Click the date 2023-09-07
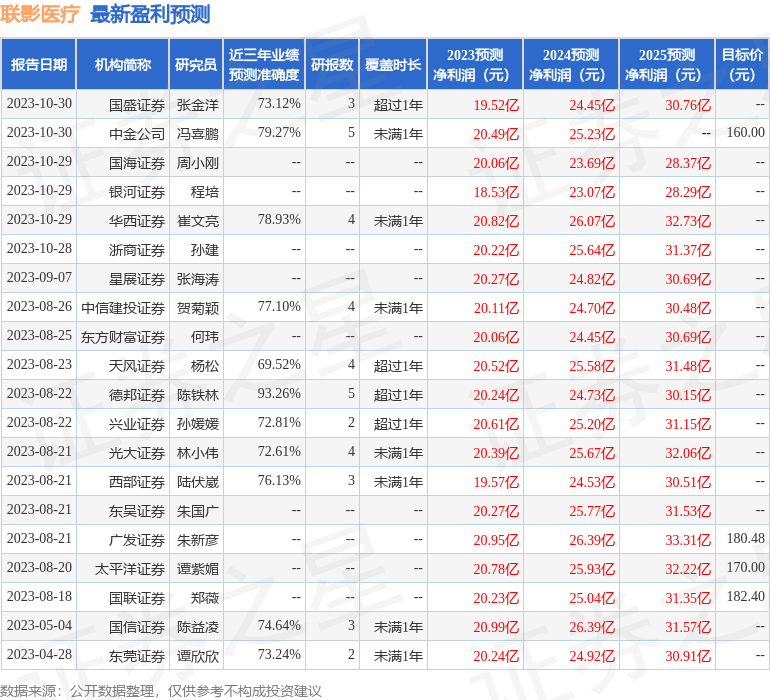The width and height of the screenshot is (770, 700). coord(39,278)
